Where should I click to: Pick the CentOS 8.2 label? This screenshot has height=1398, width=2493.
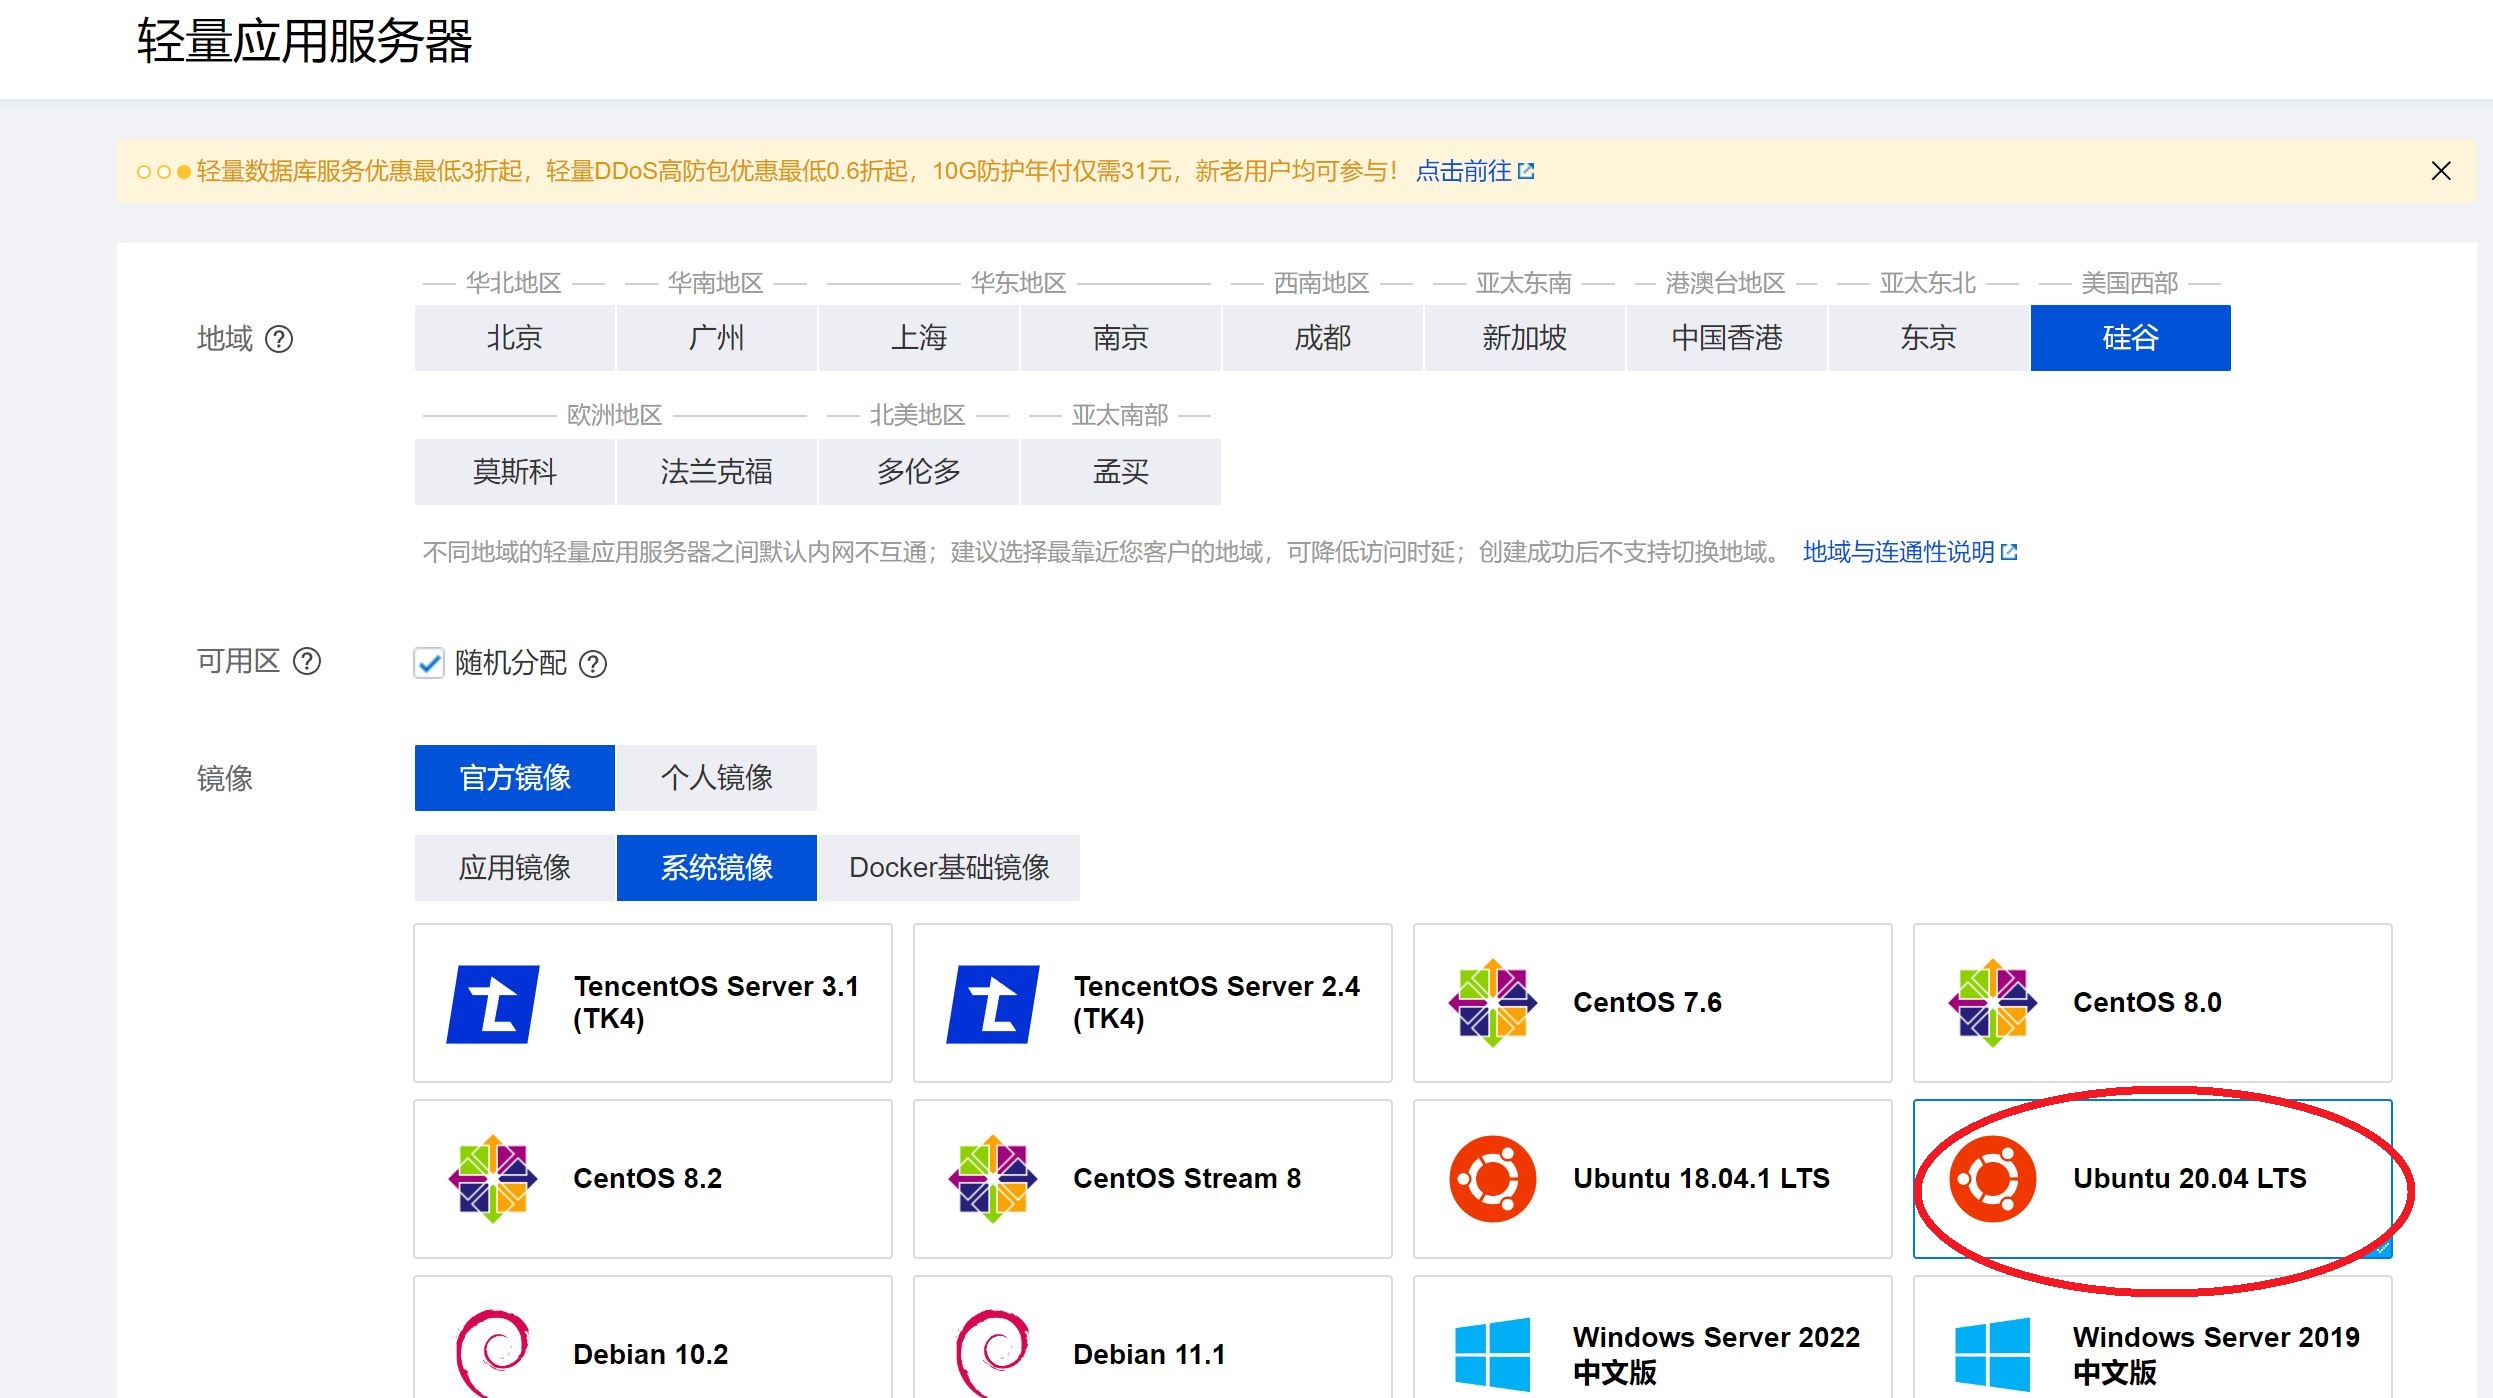pos(647,1179)
